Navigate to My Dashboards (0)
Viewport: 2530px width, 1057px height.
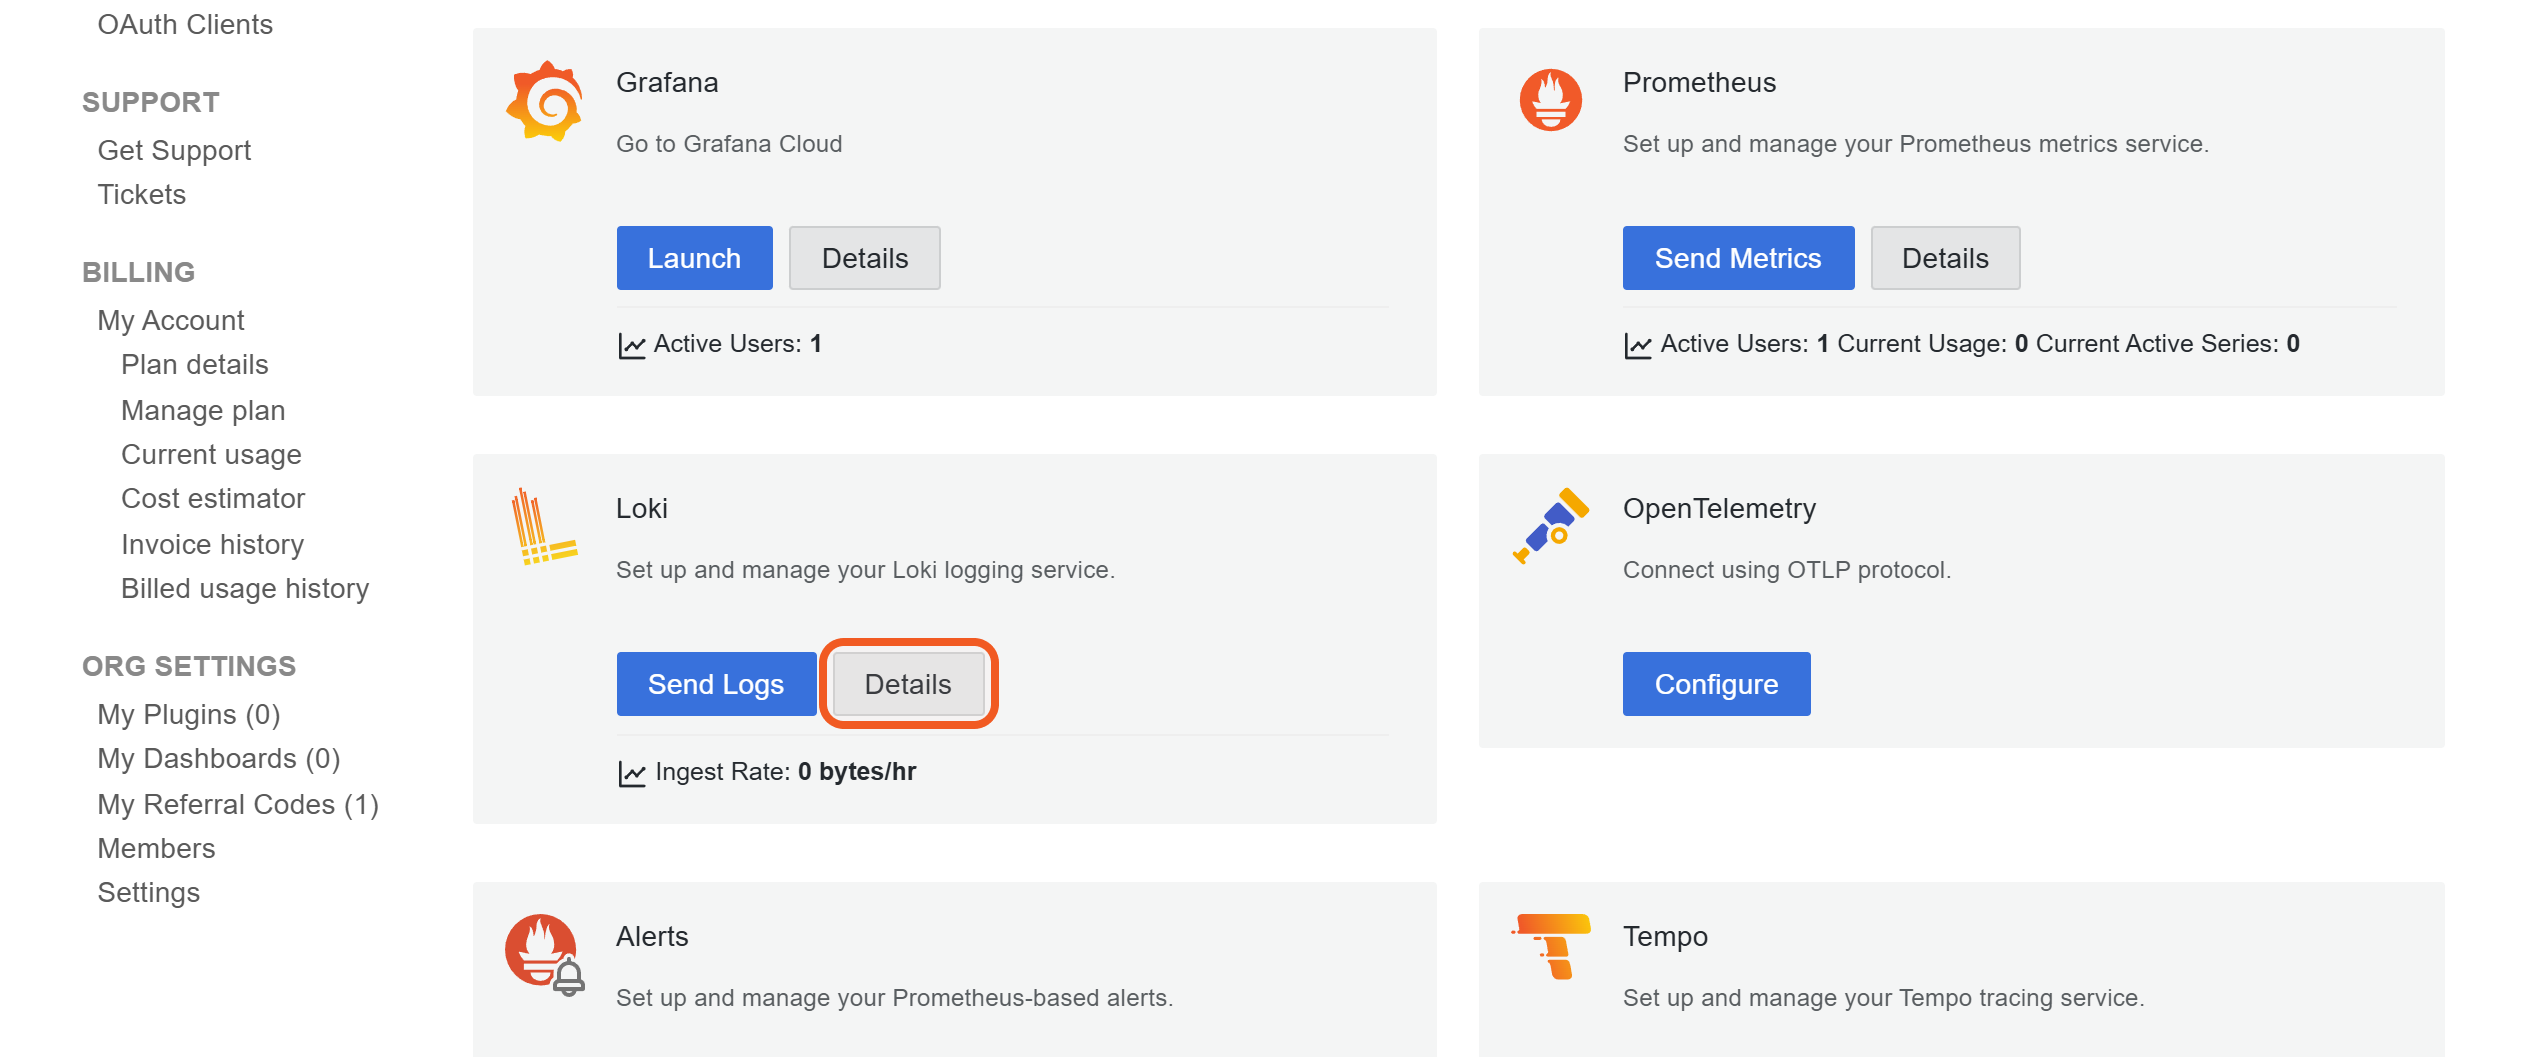click(219, 758)
